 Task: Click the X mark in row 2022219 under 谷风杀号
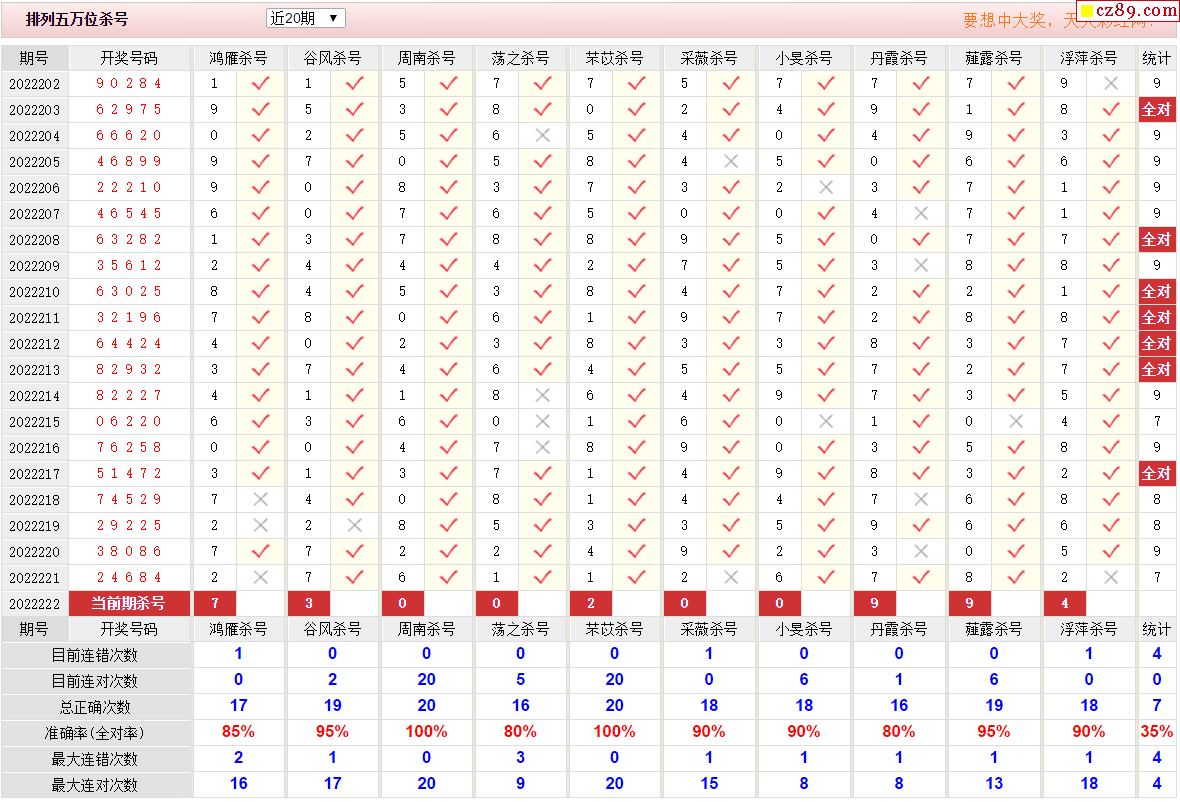354,526
